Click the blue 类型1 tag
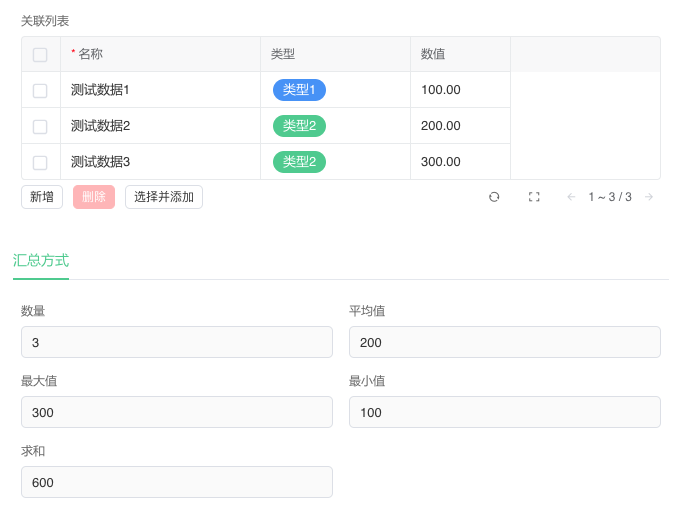The width and height of the screenshot is (682, 513). (299, 90)
